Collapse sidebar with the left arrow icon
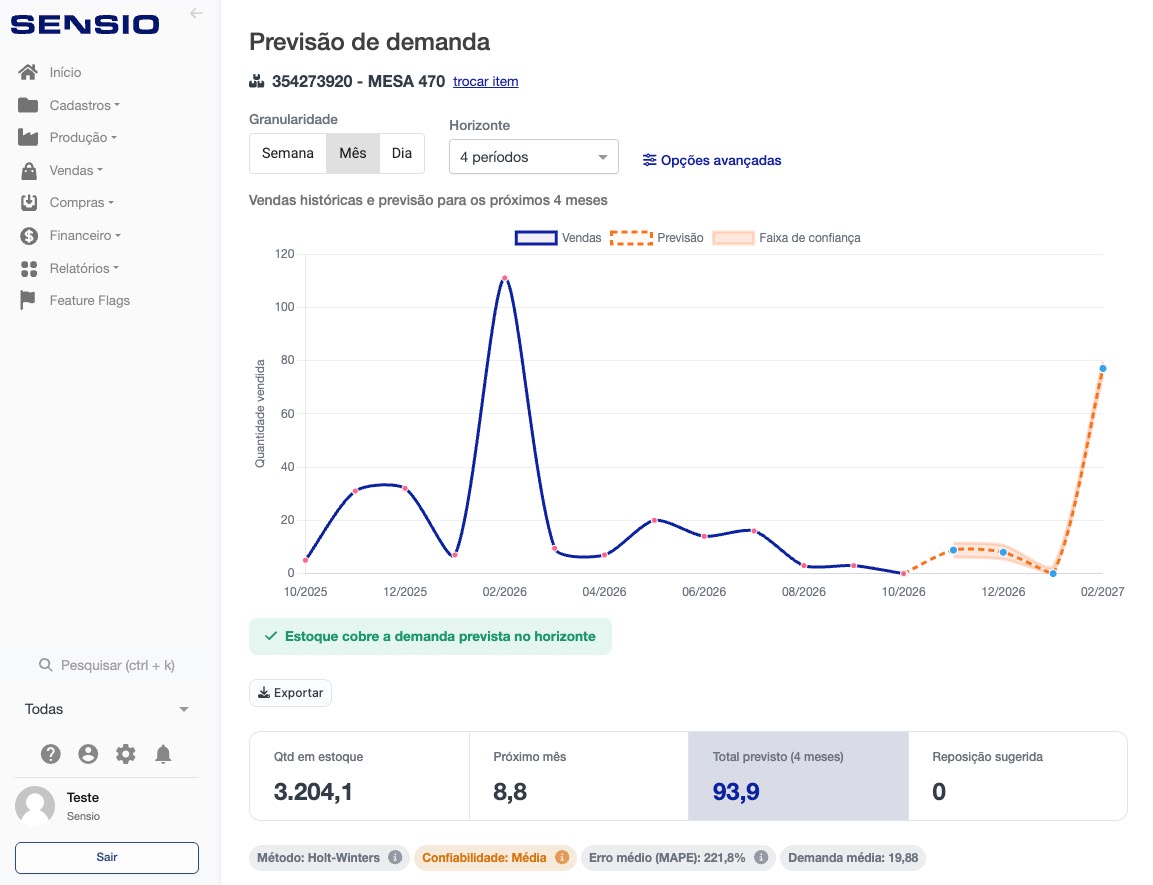 tap(196, 13)
